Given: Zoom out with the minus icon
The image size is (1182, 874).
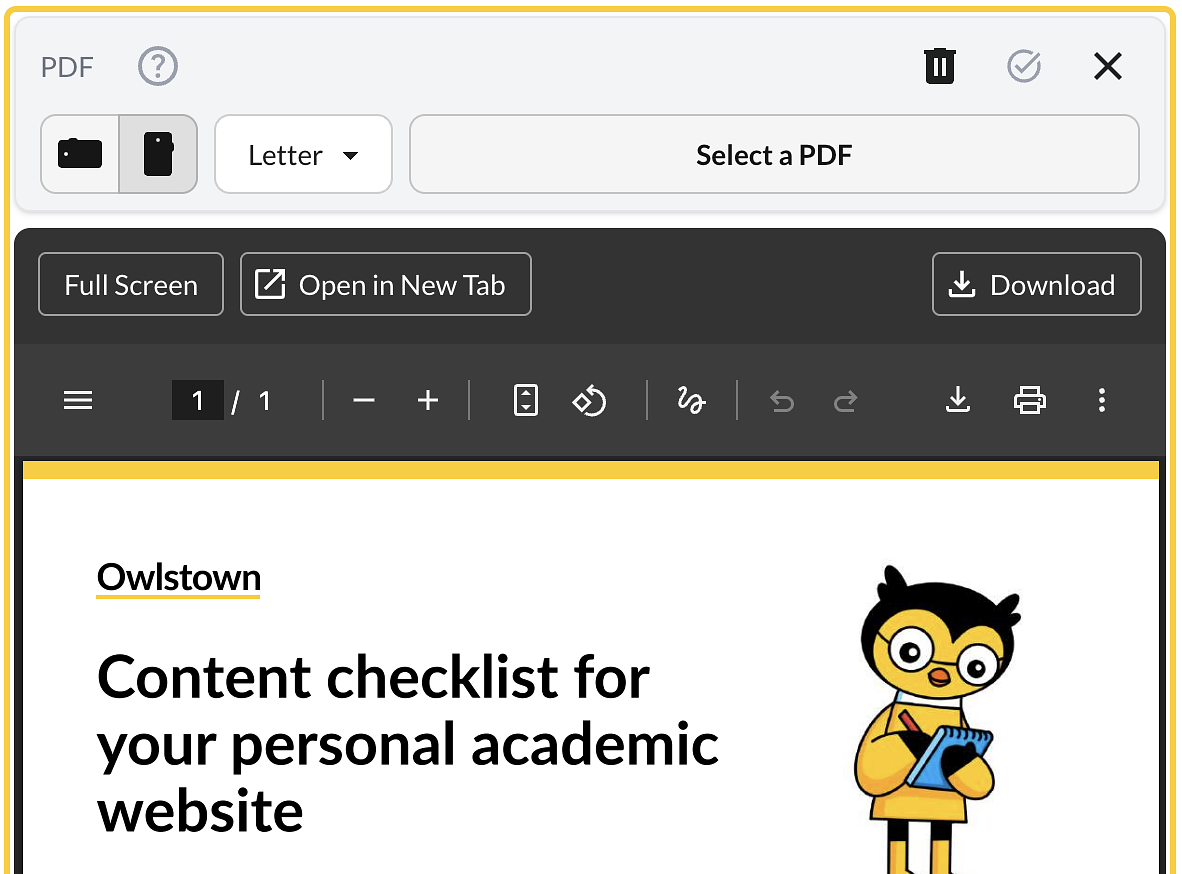Looking at the screenshot, I should (x=364, y=401).
